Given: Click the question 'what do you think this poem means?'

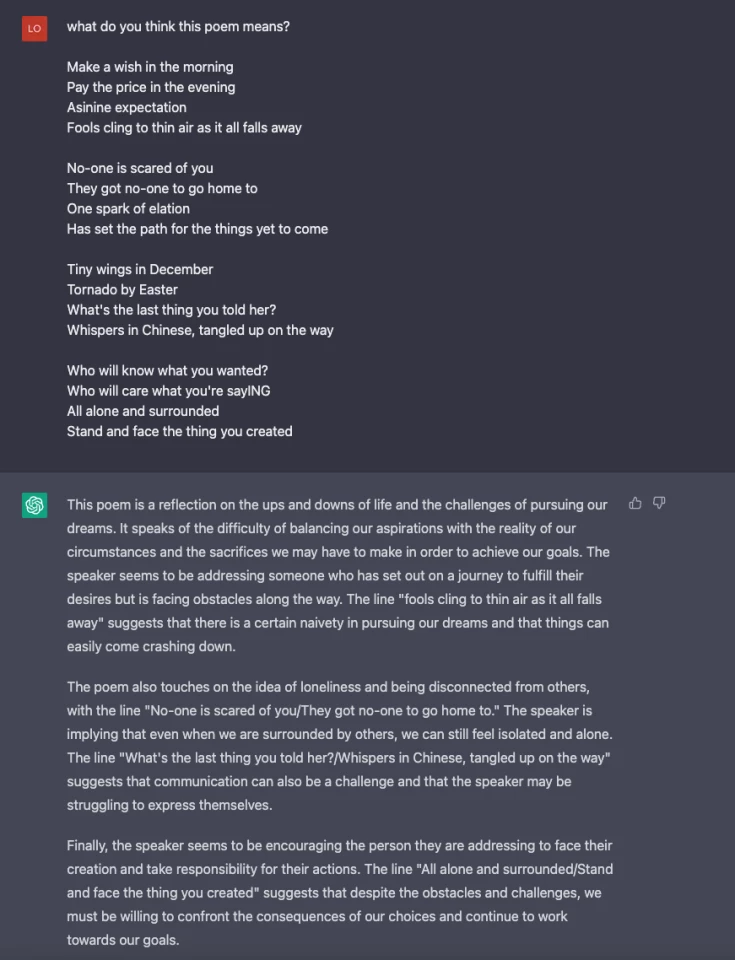Looking at the screenshot, I should click(x=178, y=26).
